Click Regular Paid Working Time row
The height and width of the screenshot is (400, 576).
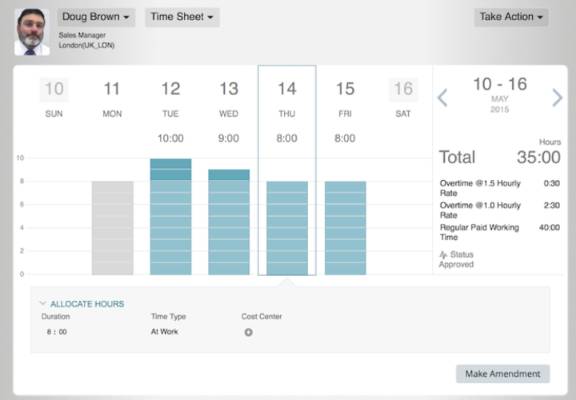tap(500, 232)
